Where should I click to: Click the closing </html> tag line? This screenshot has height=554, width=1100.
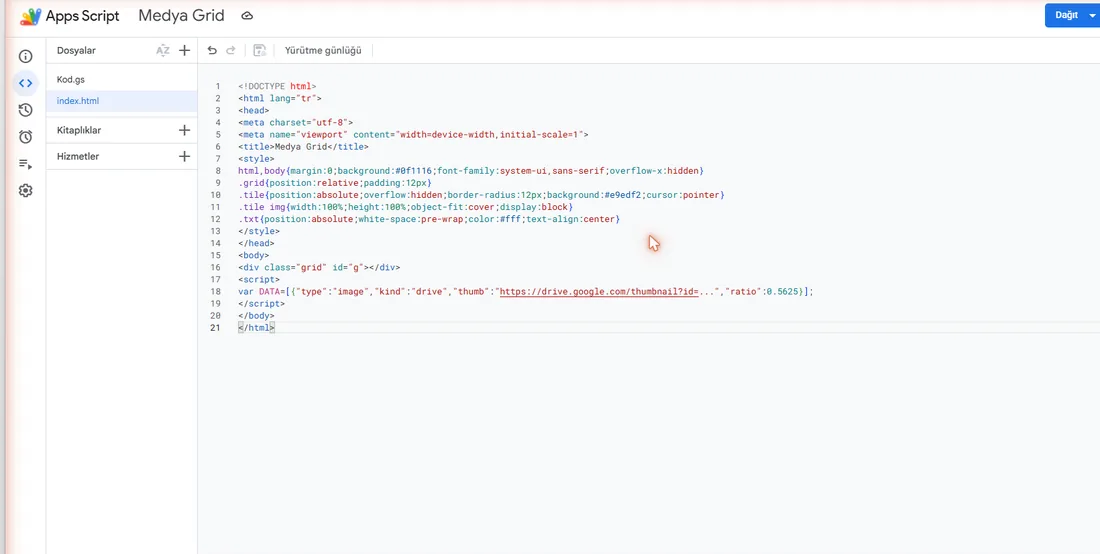pyautogui.click(x=256, y=328)
